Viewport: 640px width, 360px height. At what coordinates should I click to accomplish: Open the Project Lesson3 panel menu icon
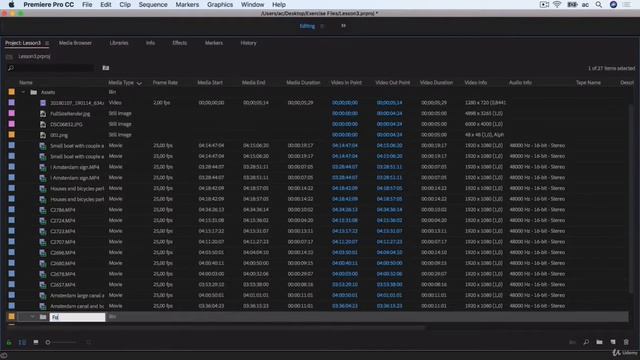pos(47,43)
